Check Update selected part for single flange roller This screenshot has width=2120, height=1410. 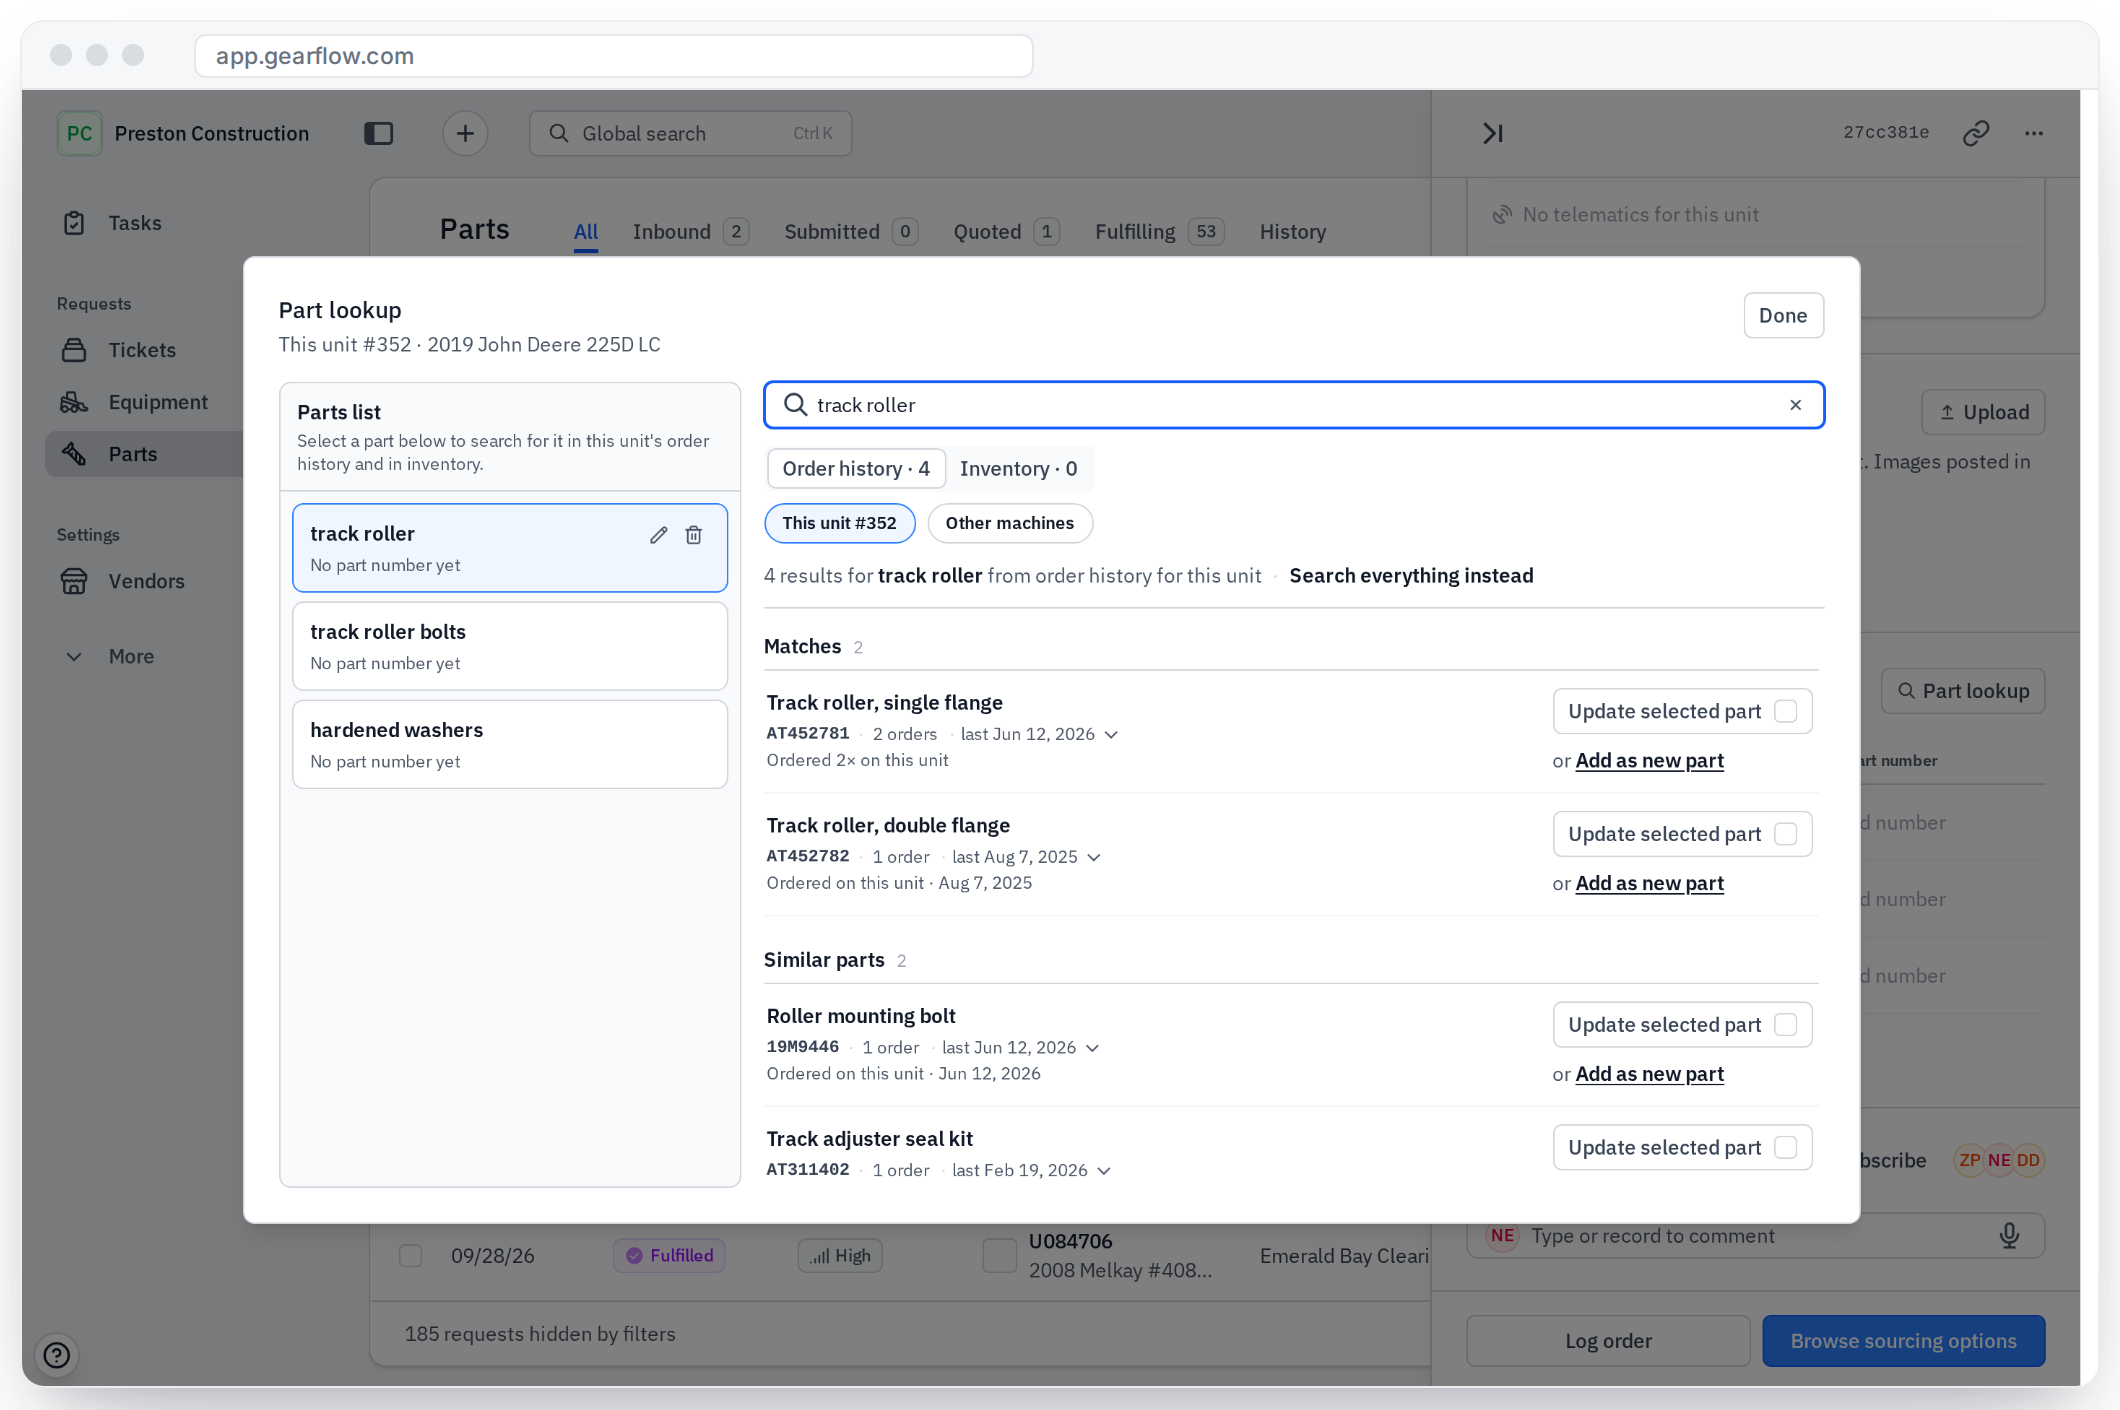(1786, 711)
